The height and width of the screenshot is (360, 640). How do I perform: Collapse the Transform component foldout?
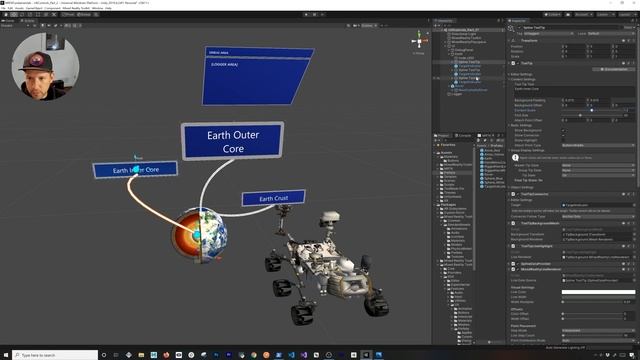click(509, 41)
